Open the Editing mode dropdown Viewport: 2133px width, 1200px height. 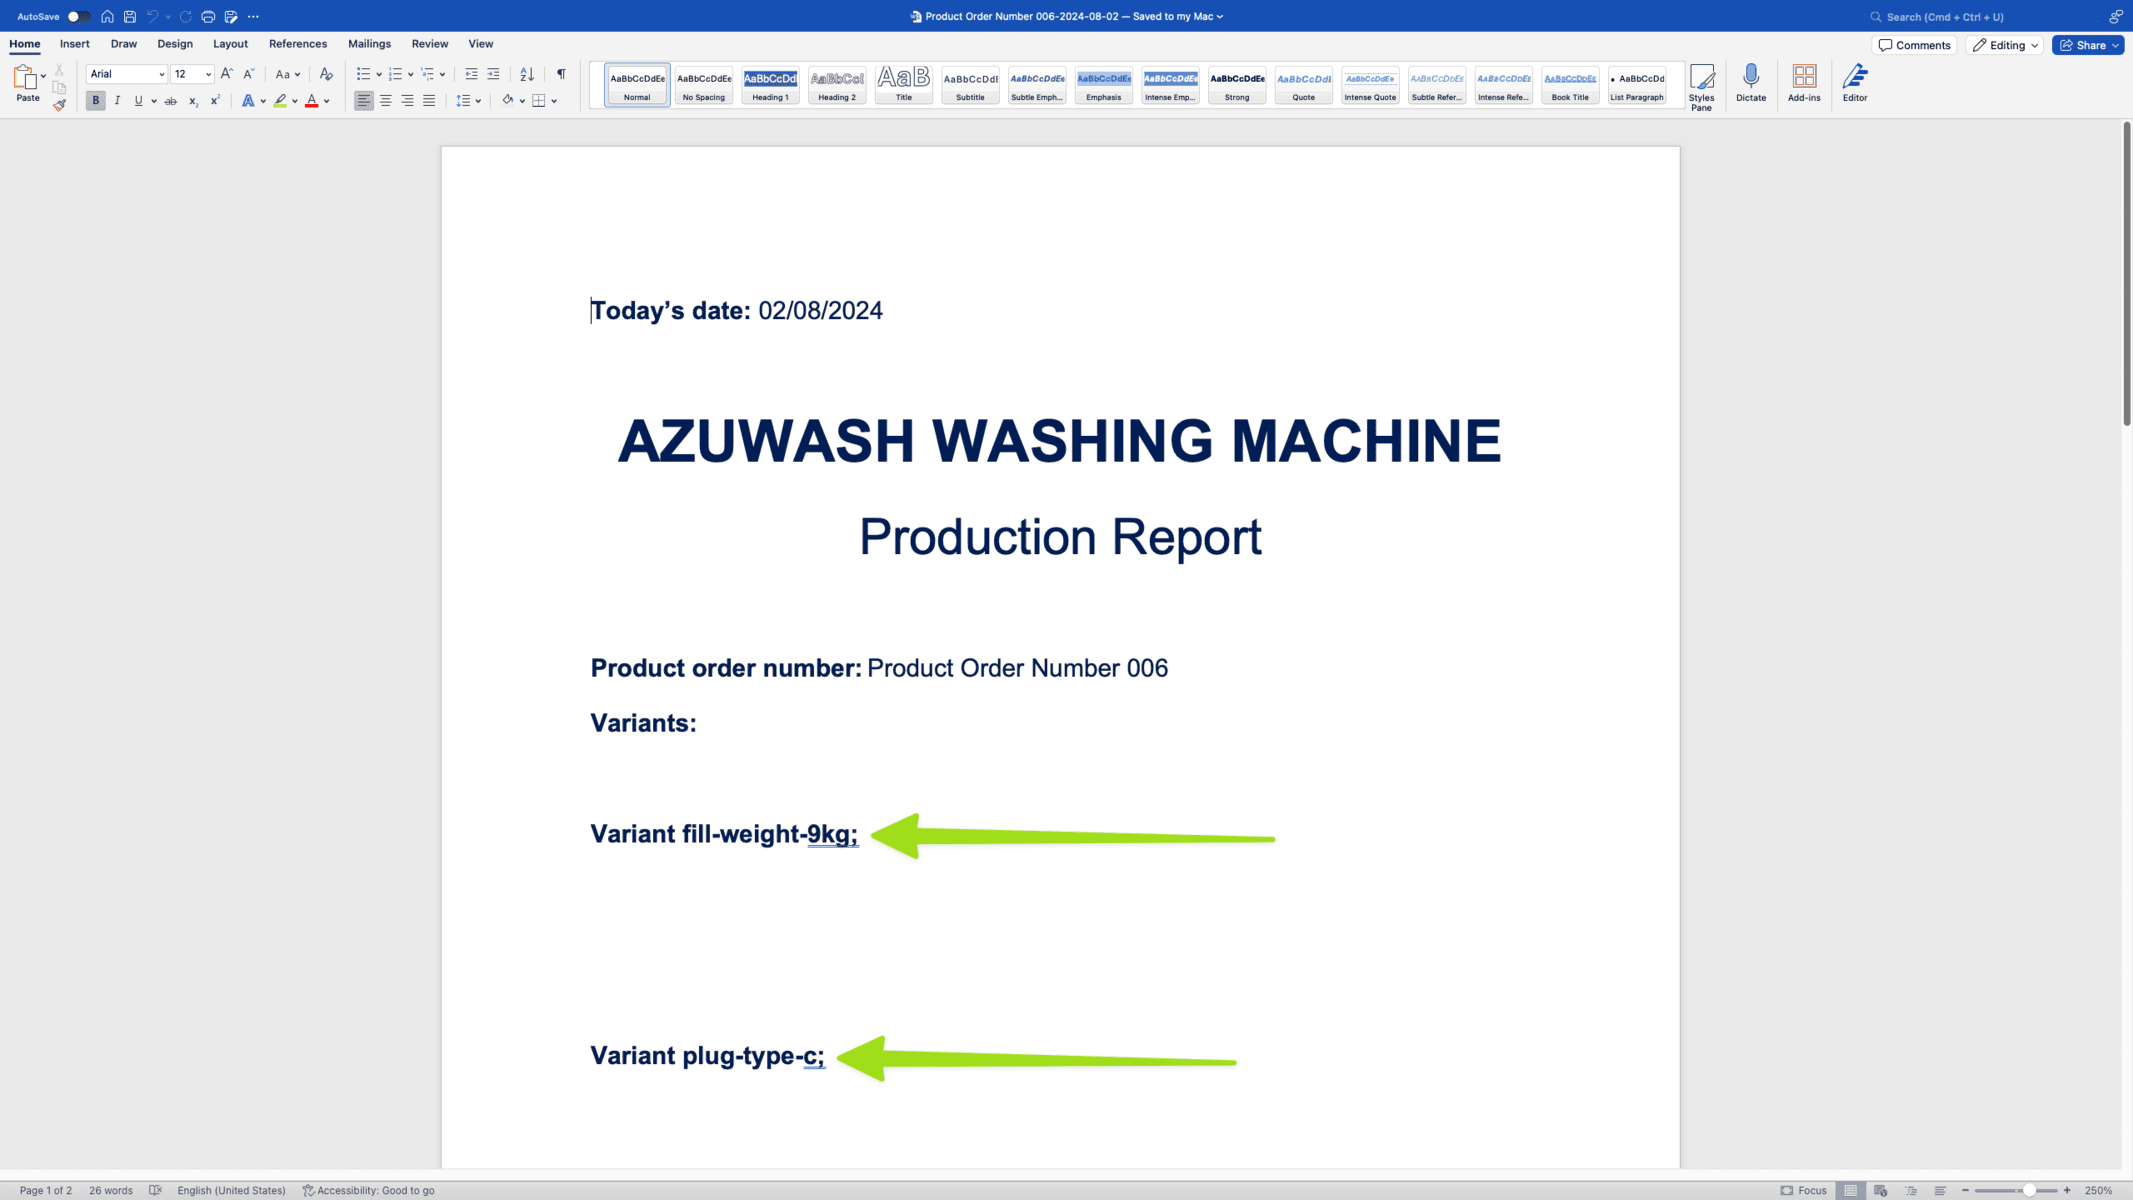click(2005, 45)
